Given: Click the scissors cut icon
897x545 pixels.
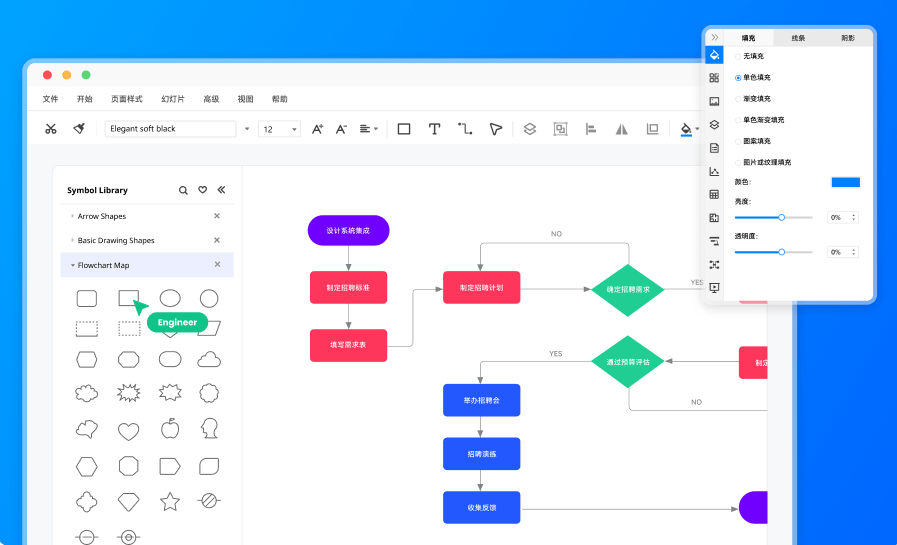Looking at the screenshot, I should click(x=51, y=129).
